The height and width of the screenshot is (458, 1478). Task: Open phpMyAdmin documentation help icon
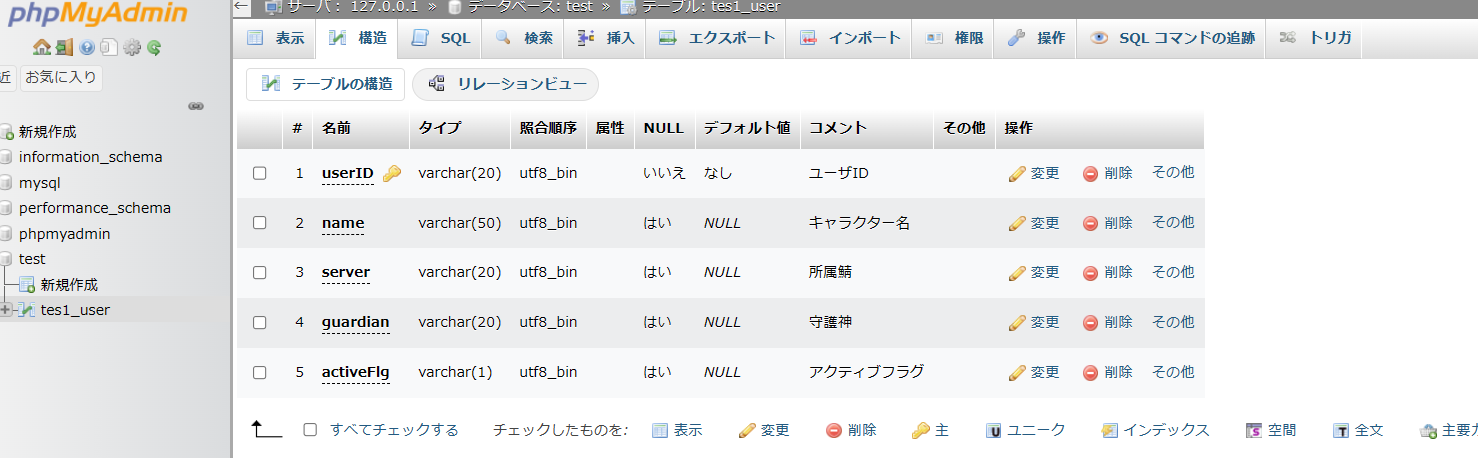point(87,47)
